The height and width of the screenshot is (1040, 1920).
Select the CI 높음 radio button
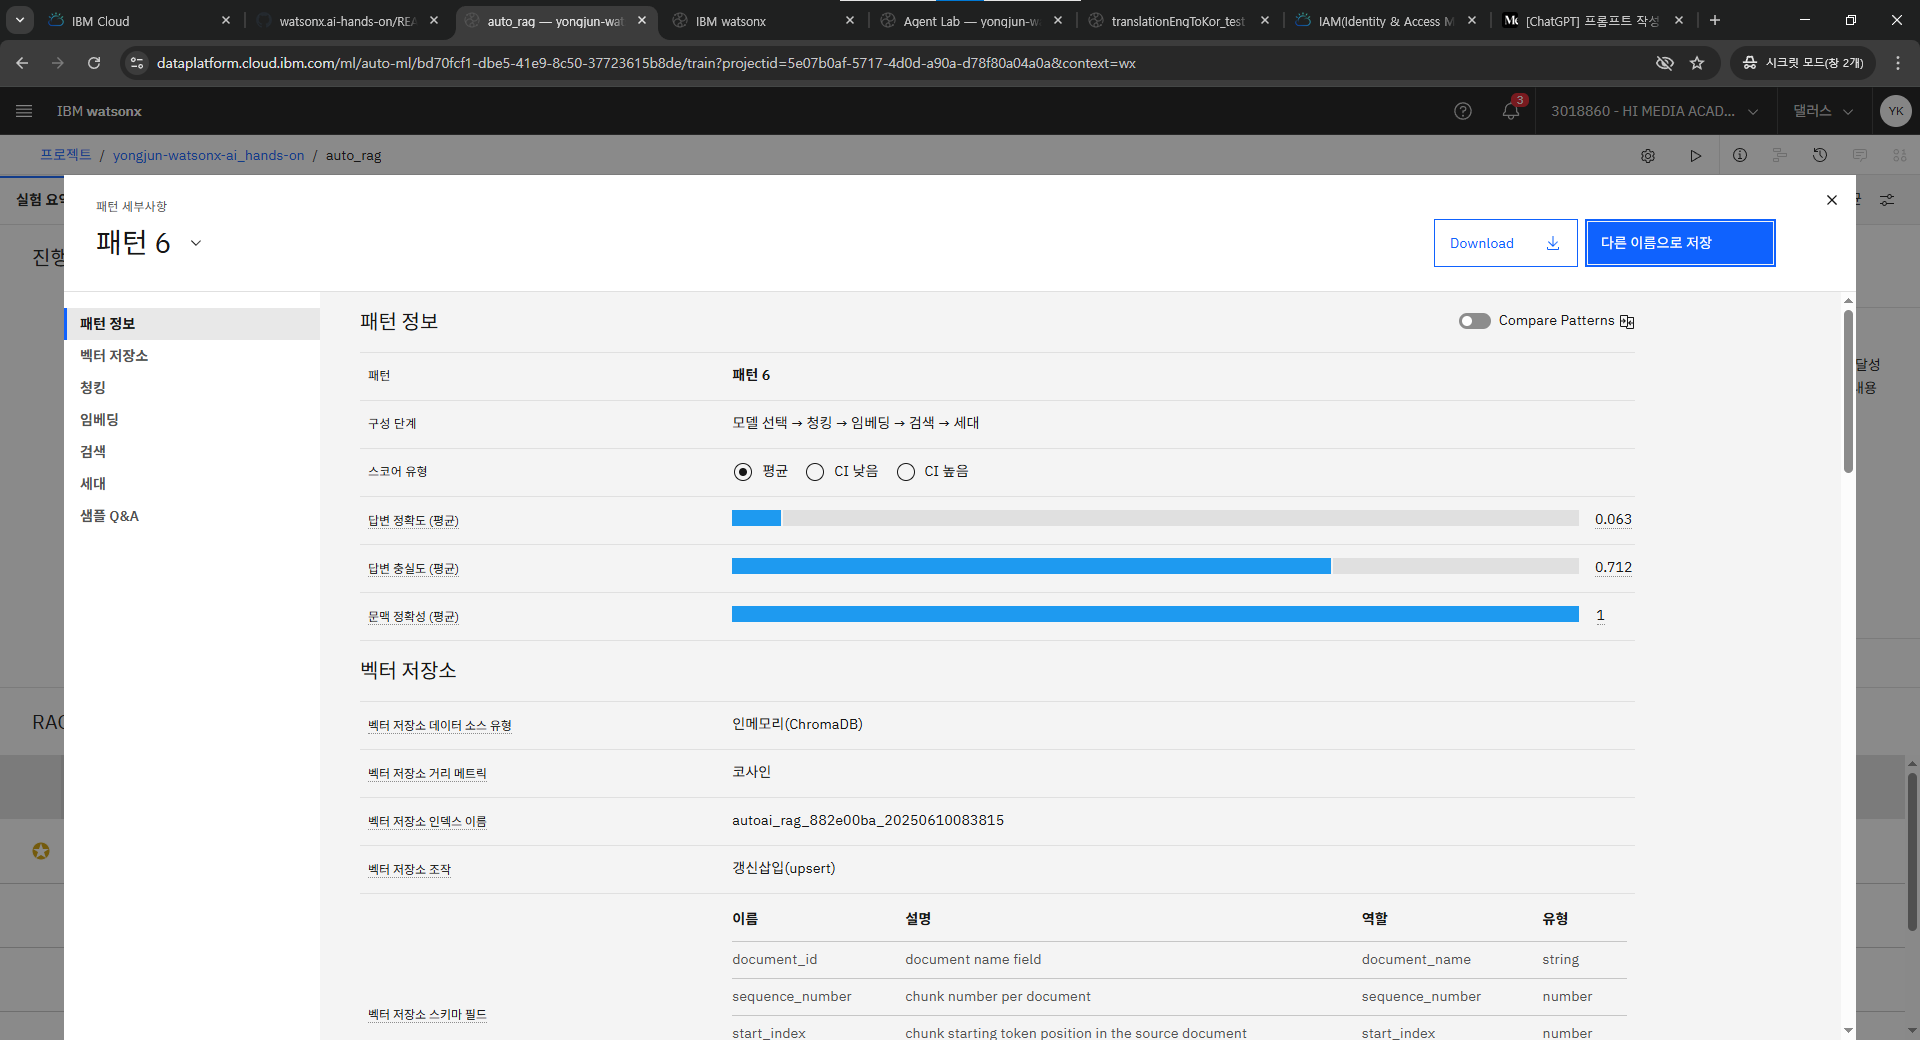coord(906,472)
